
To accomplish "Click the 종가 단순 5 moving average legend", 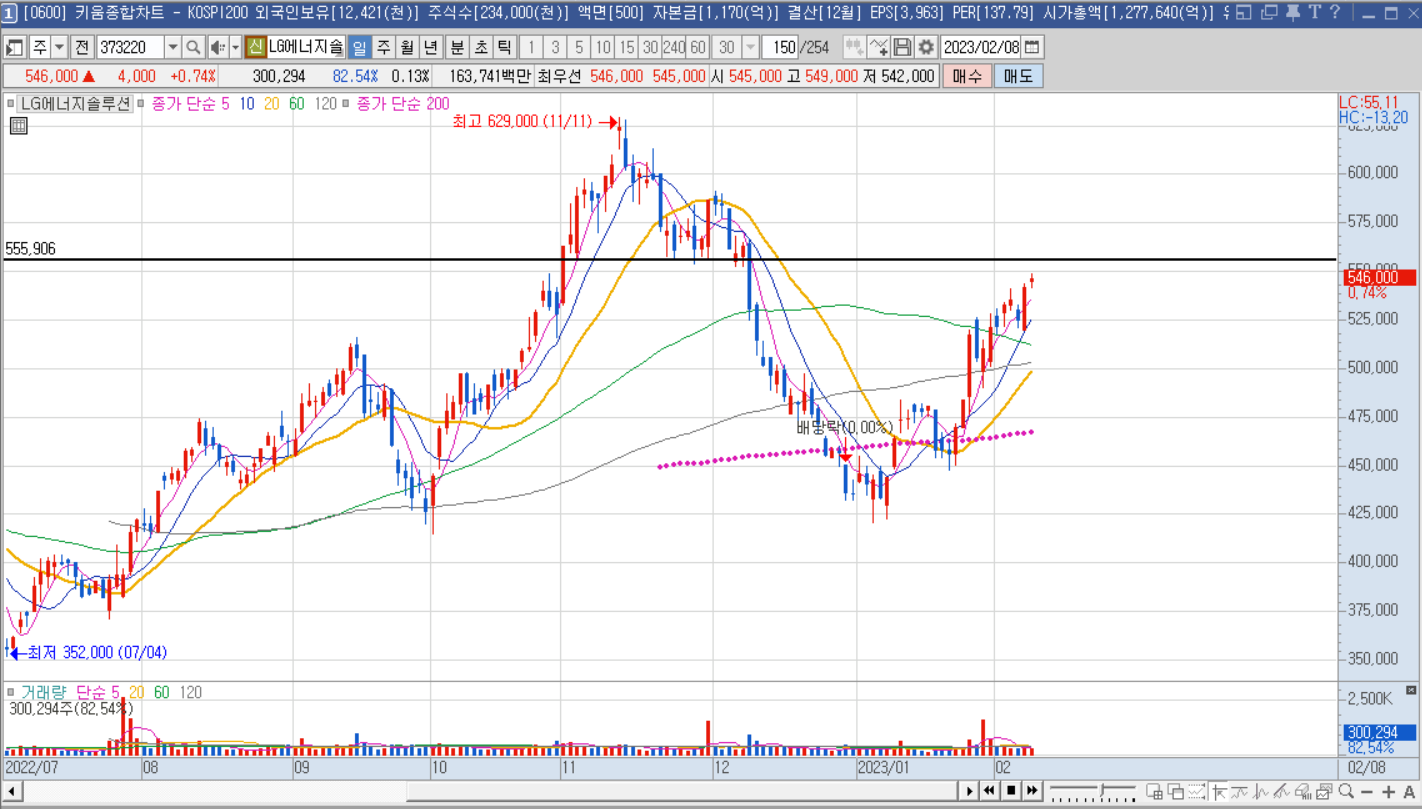I will [x=191, y=103].
